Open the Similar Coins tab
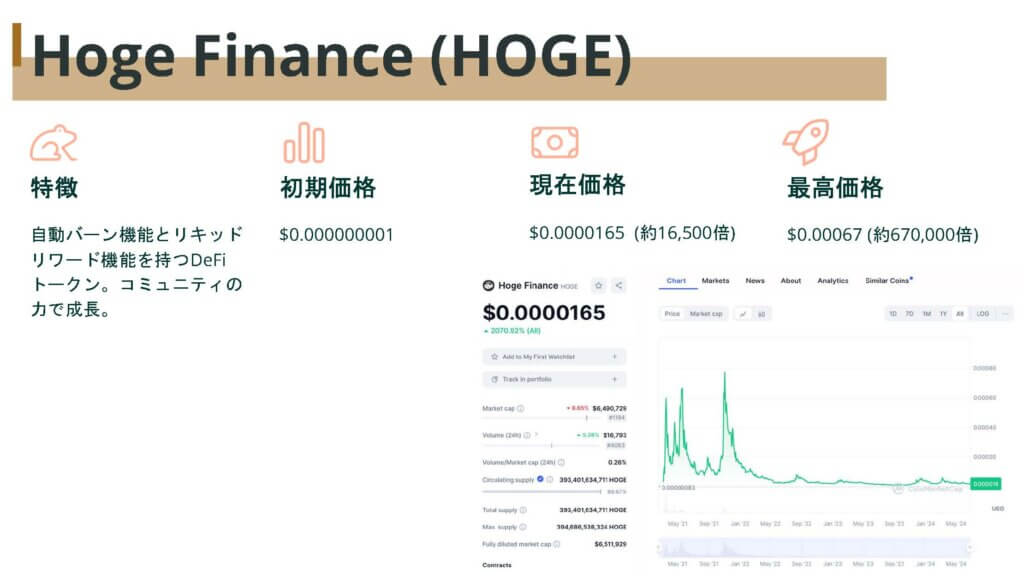Image resolution: width=1024 pixels, height=576 pixels. 889,281
